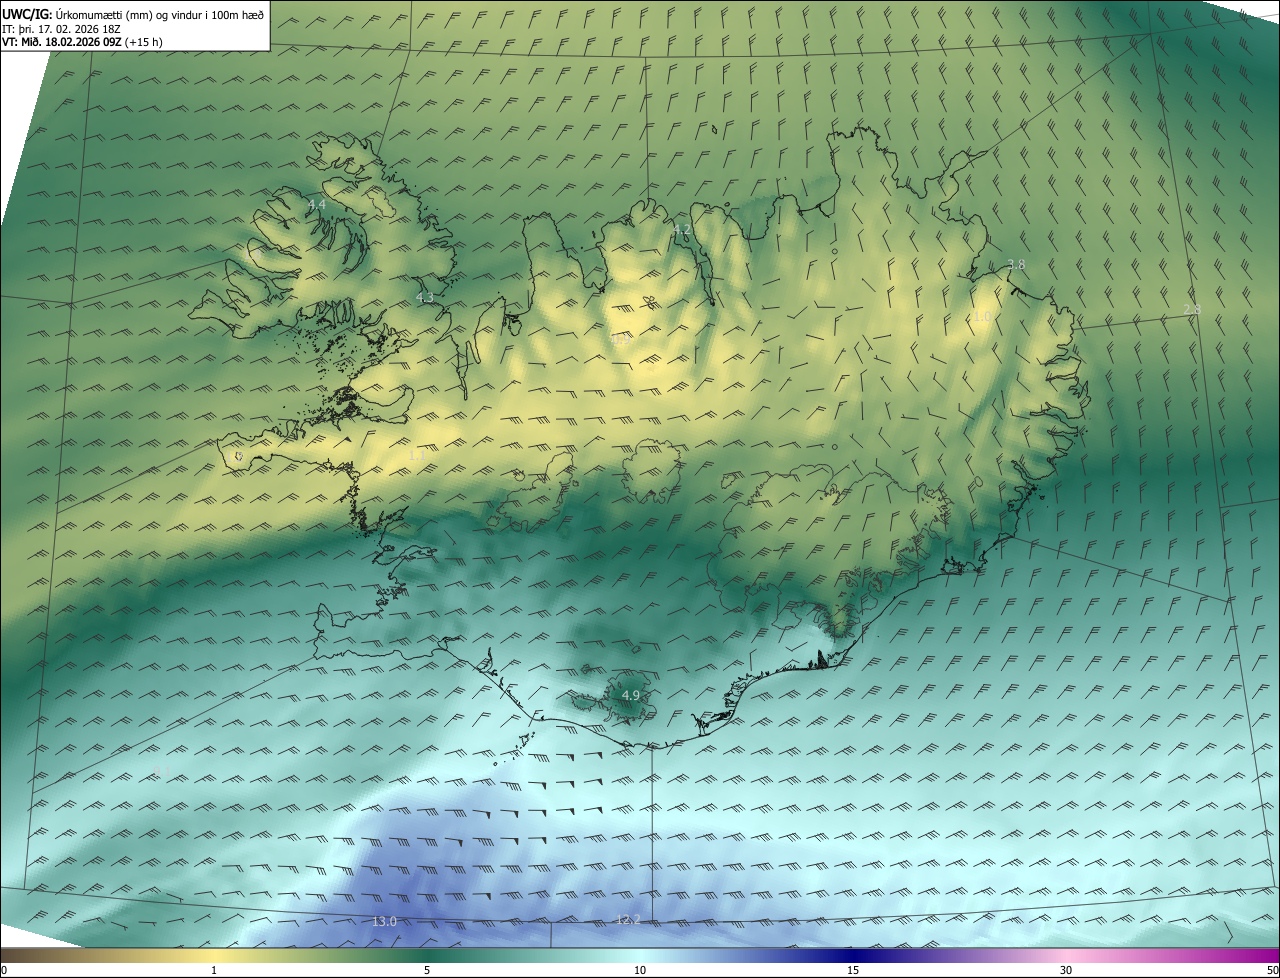Screen dimensions: 1280x978
Task: Select the 4.3 precipitation value label
Action: [x=425, y=298]
